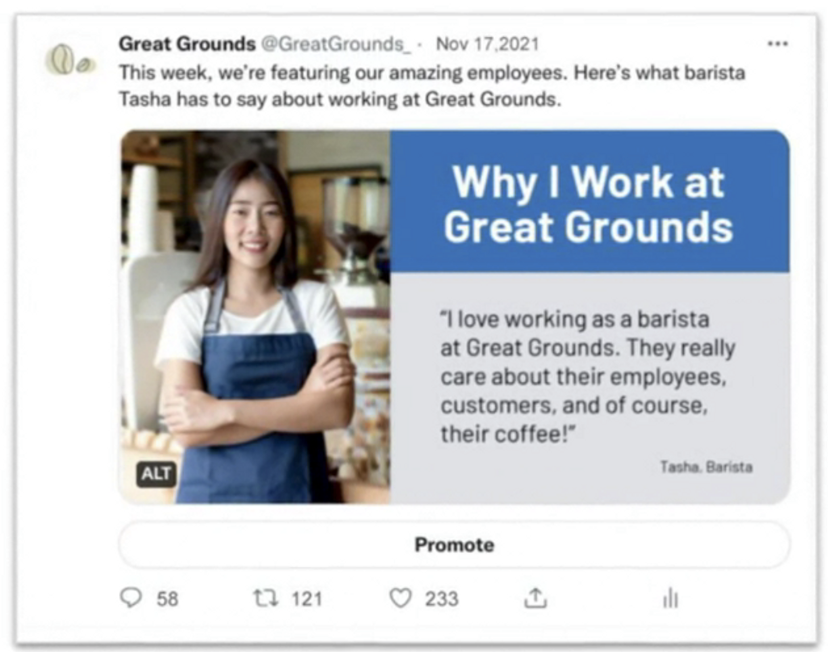The image size is (828, 652).
Task: Open the Great Grounds profile name
Action: [187, 44]
